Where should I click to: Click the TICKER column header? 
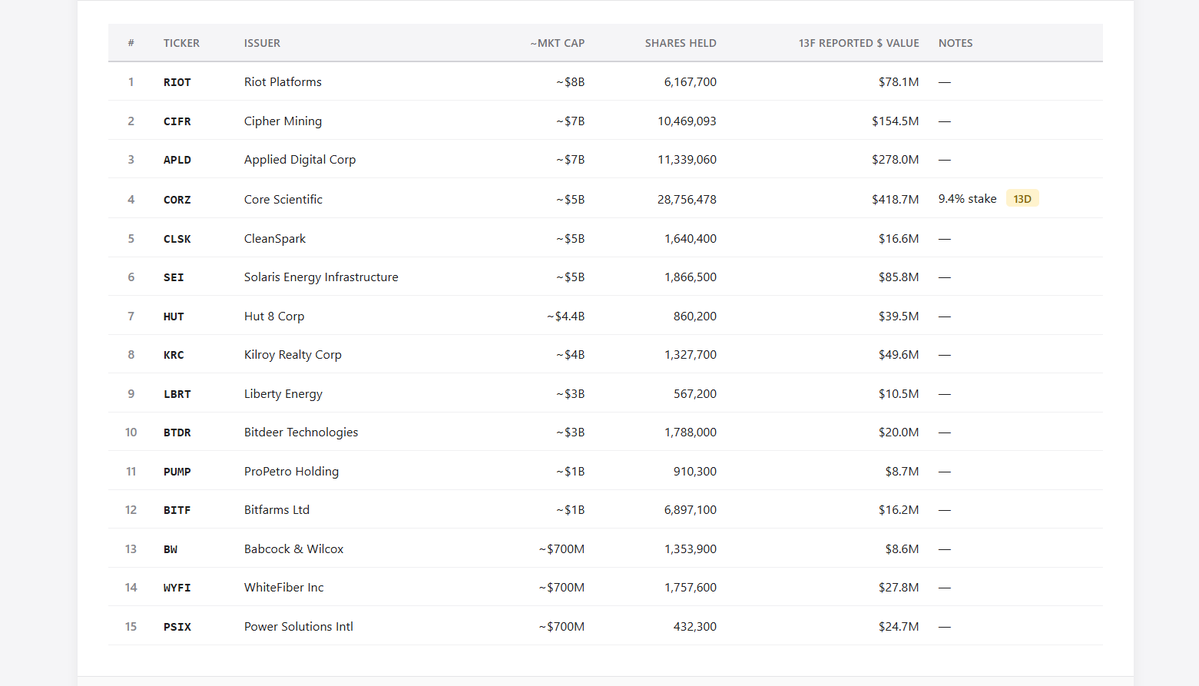[x=181, y=43]
